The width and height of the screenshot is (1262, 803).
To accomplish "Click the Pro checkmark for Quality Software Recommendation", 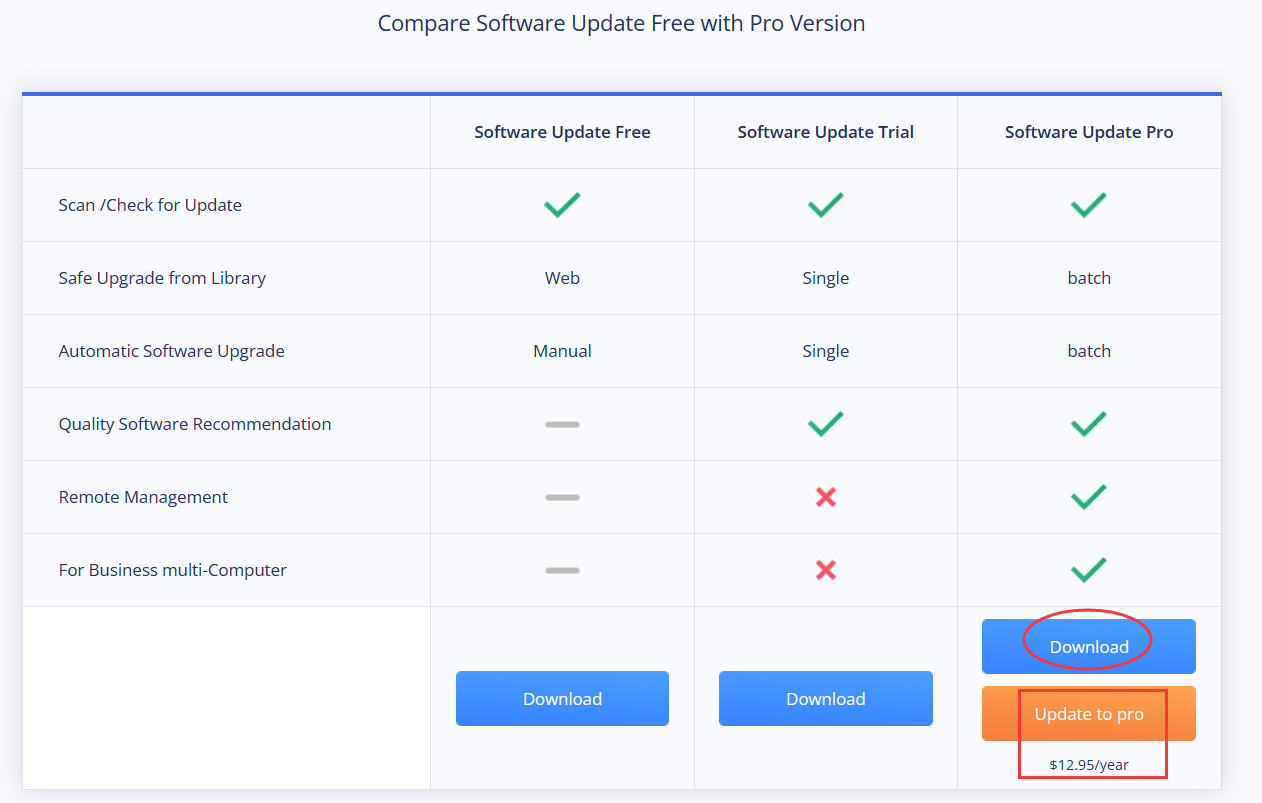I will (x=1089, y=424).
